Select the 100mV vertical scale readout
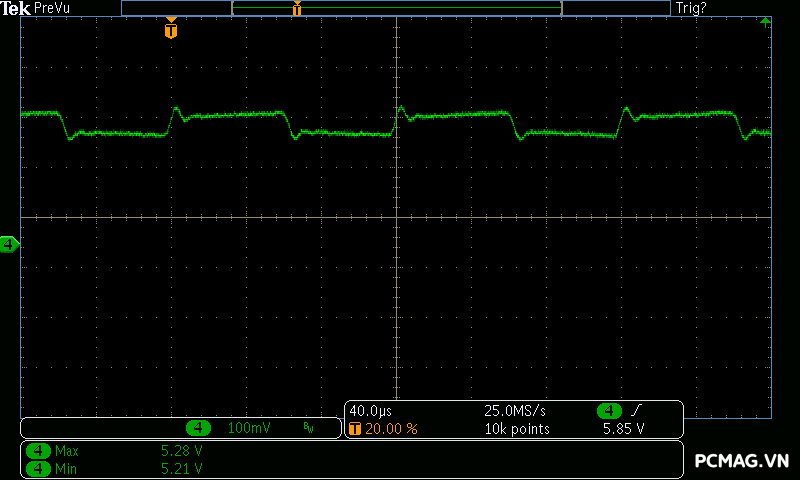The height and width of the screenshot is (480, 800). click(x=248, y=428)
